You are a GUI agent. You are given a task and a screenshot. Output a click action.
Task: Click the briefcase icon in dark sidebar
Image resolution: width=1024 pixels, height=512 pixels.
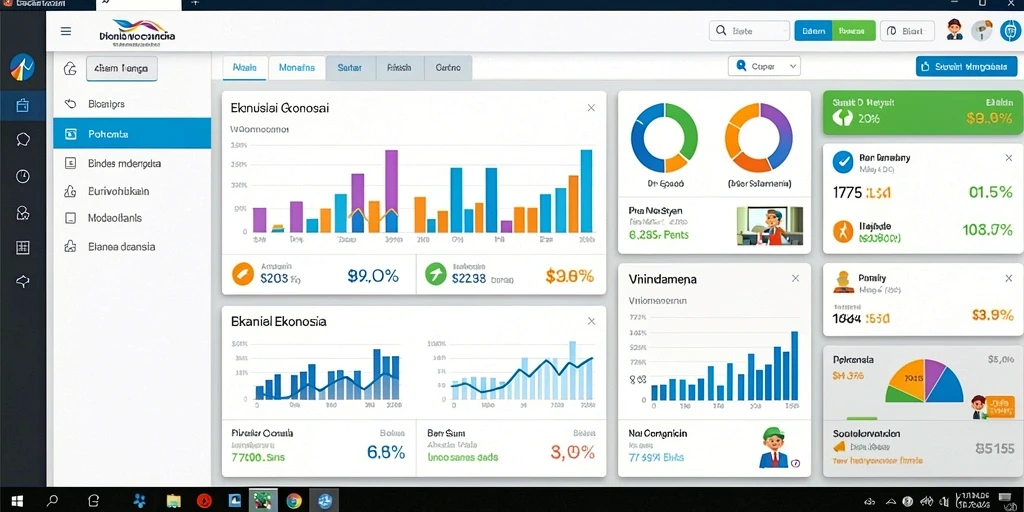point(22,104)
